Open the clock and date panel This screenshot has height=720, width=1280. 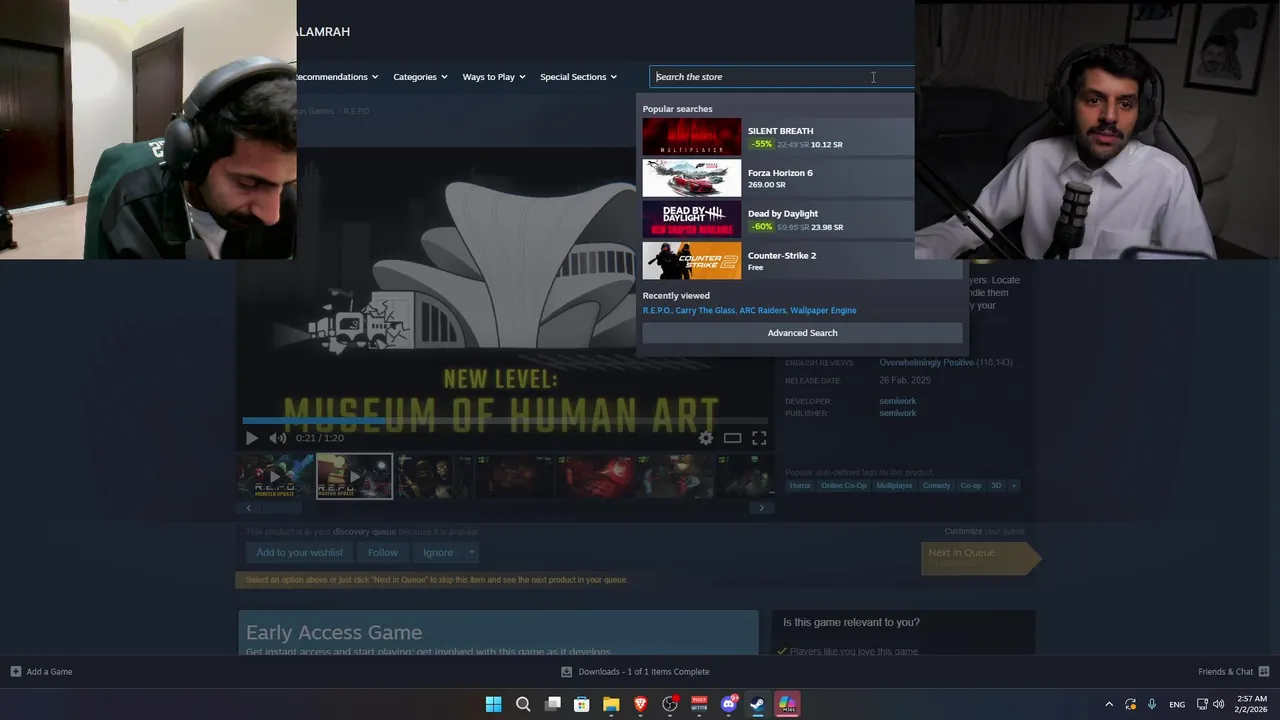1252,704
